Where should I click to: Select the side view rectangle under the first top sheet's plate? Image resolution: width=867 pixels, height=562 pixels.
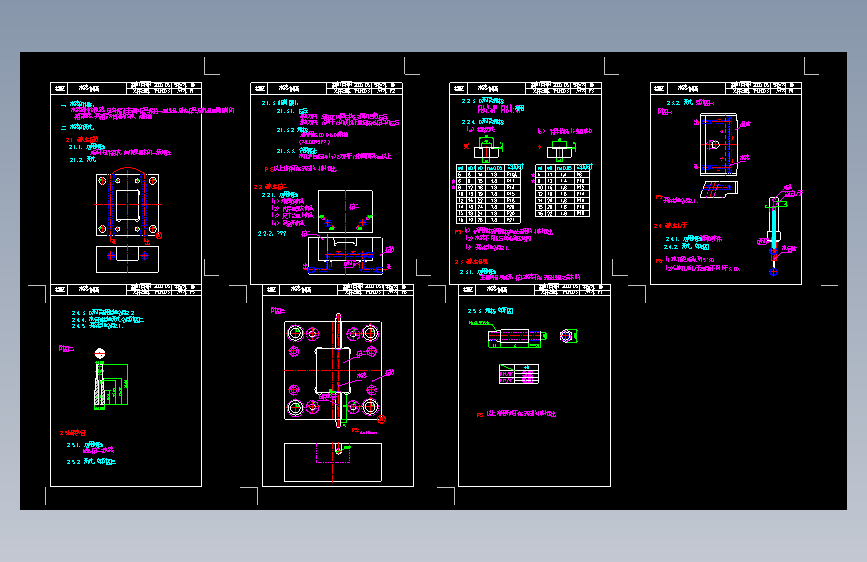pos(127,259)
